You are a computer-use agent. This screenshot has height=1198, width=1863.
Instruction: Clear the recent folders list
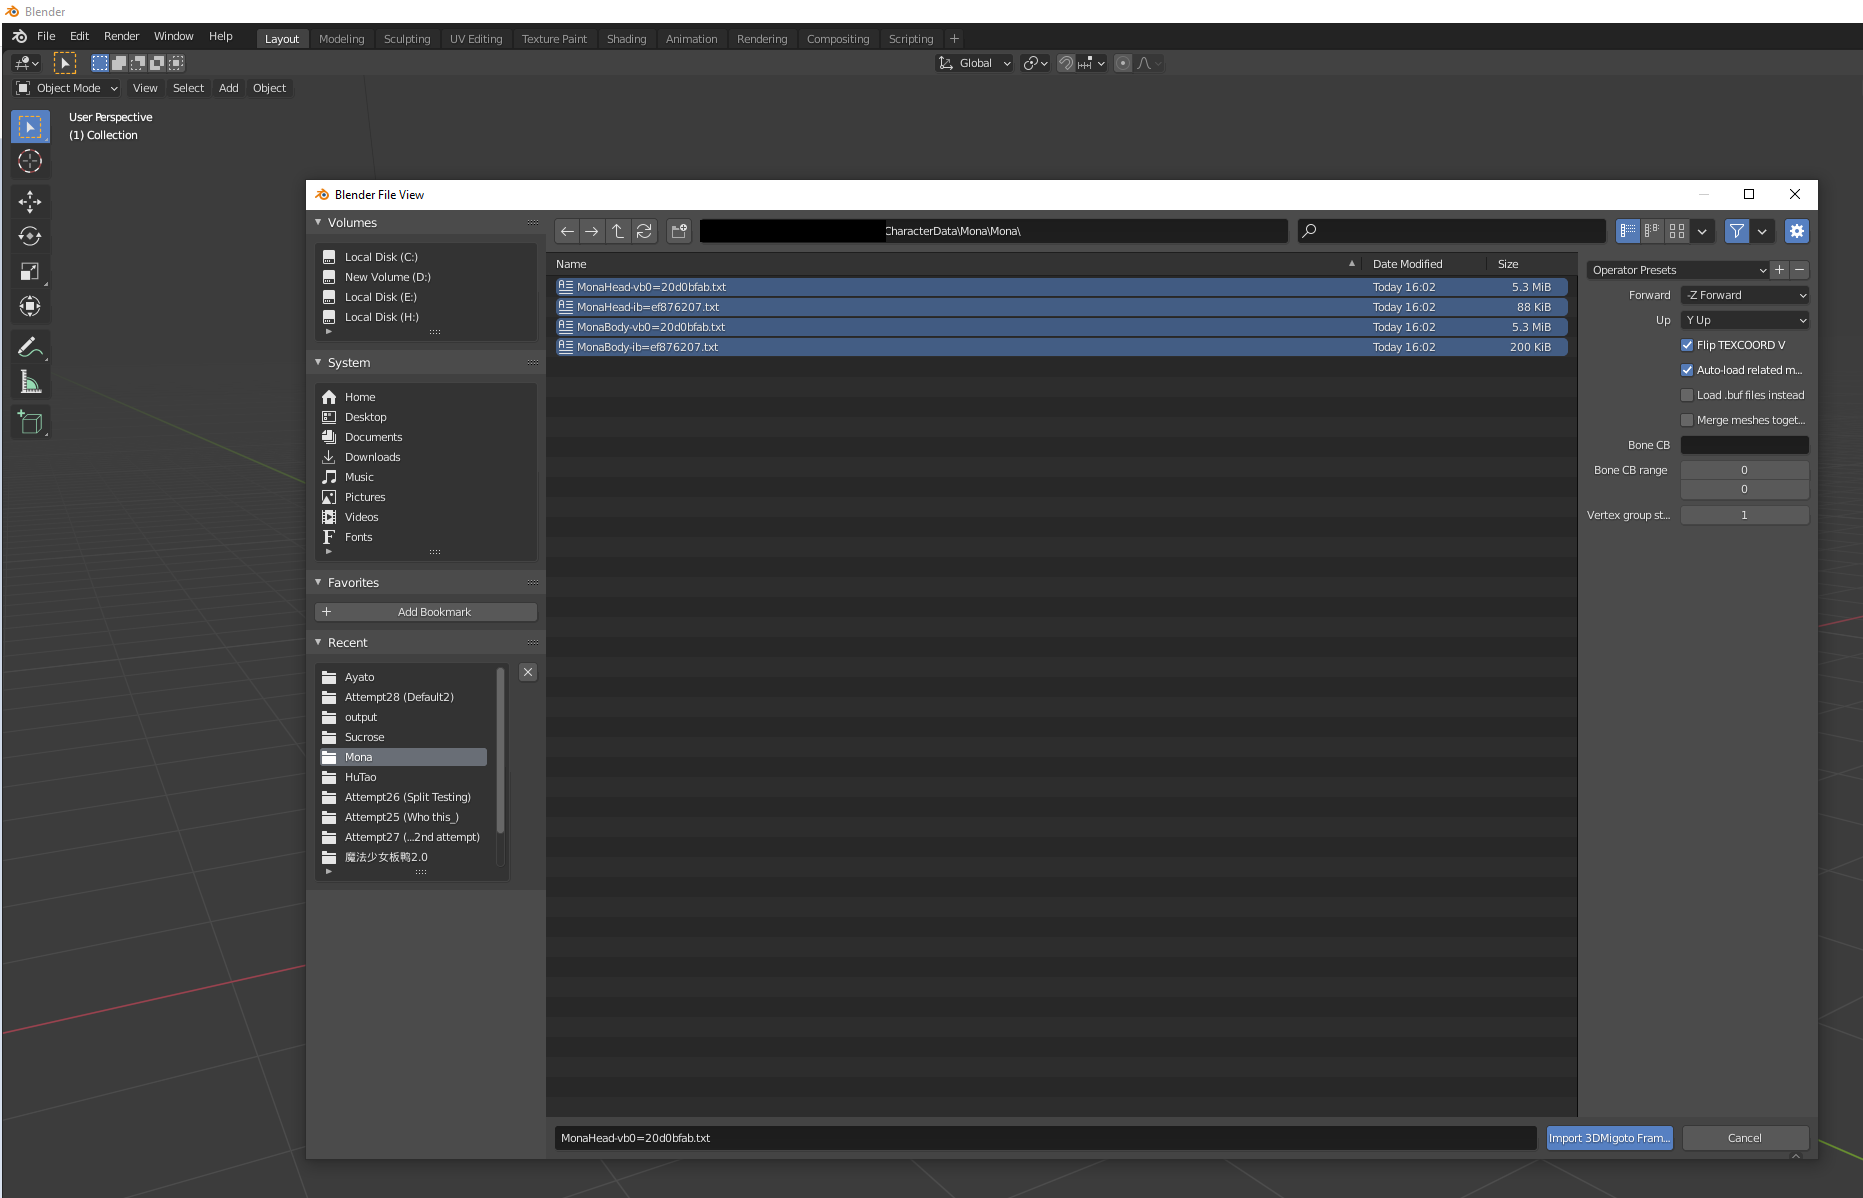[x=528, y=672]
